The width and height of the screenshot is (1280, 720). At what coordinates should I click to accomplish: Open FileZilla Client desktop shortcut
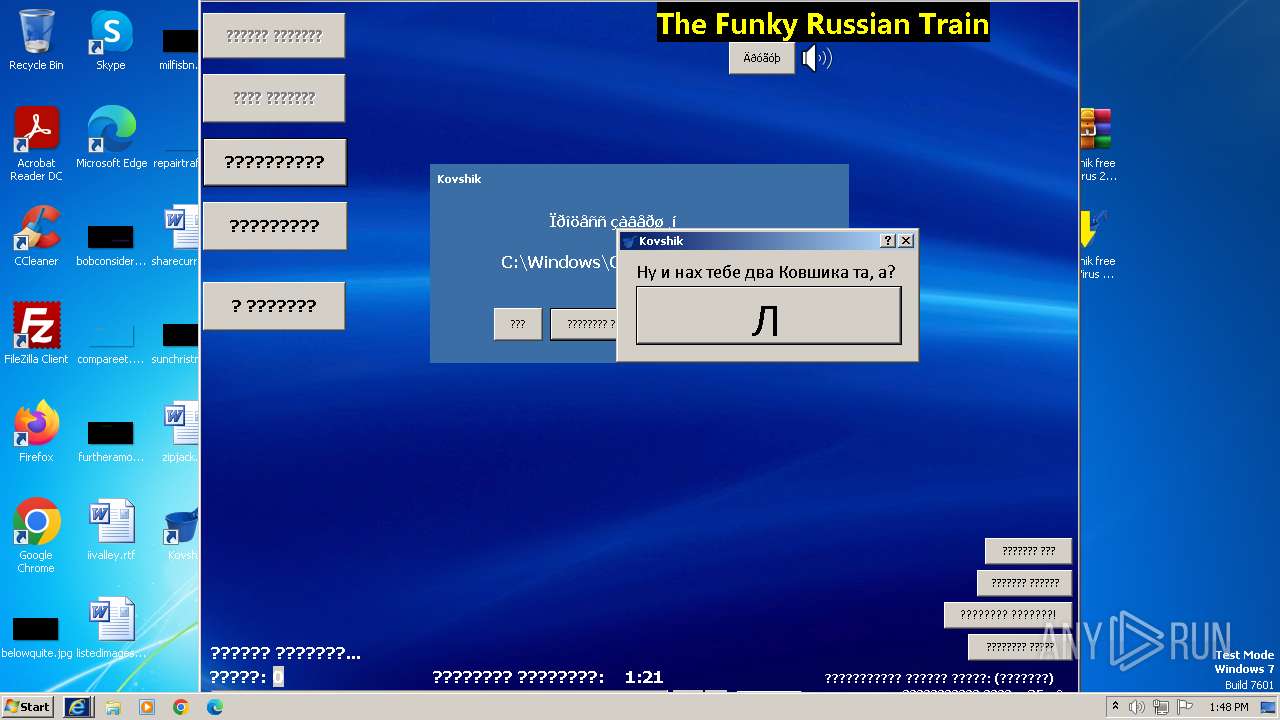tap(36, 334)
